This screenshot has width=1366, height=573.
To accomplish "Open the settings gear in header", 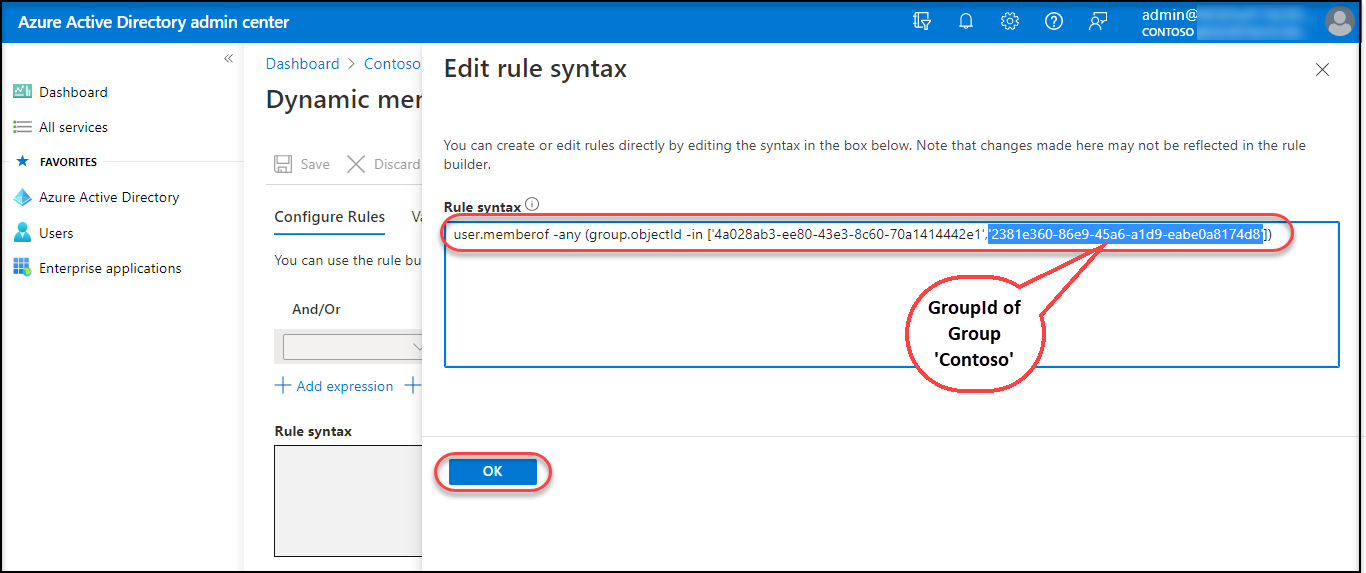I will tap(1010, 21).
